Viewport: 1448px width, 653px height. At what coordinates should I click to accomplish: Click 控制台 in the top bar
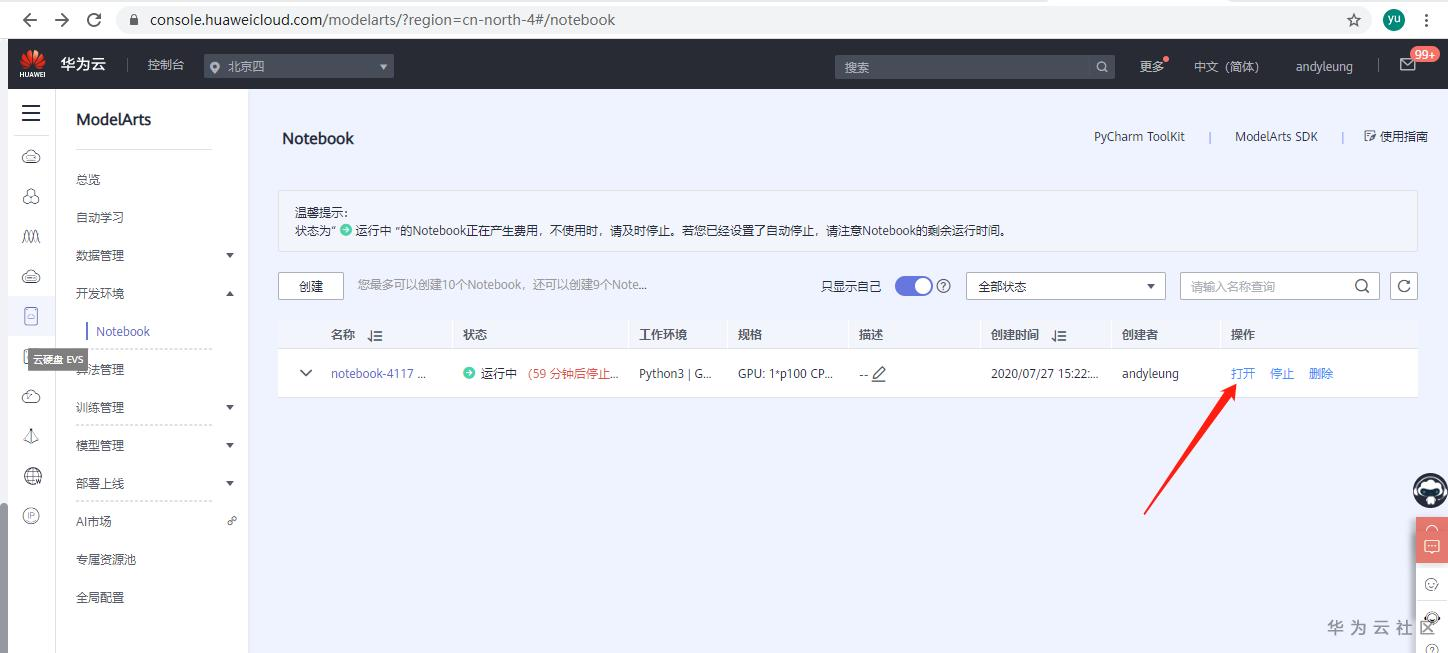(166, 65)
